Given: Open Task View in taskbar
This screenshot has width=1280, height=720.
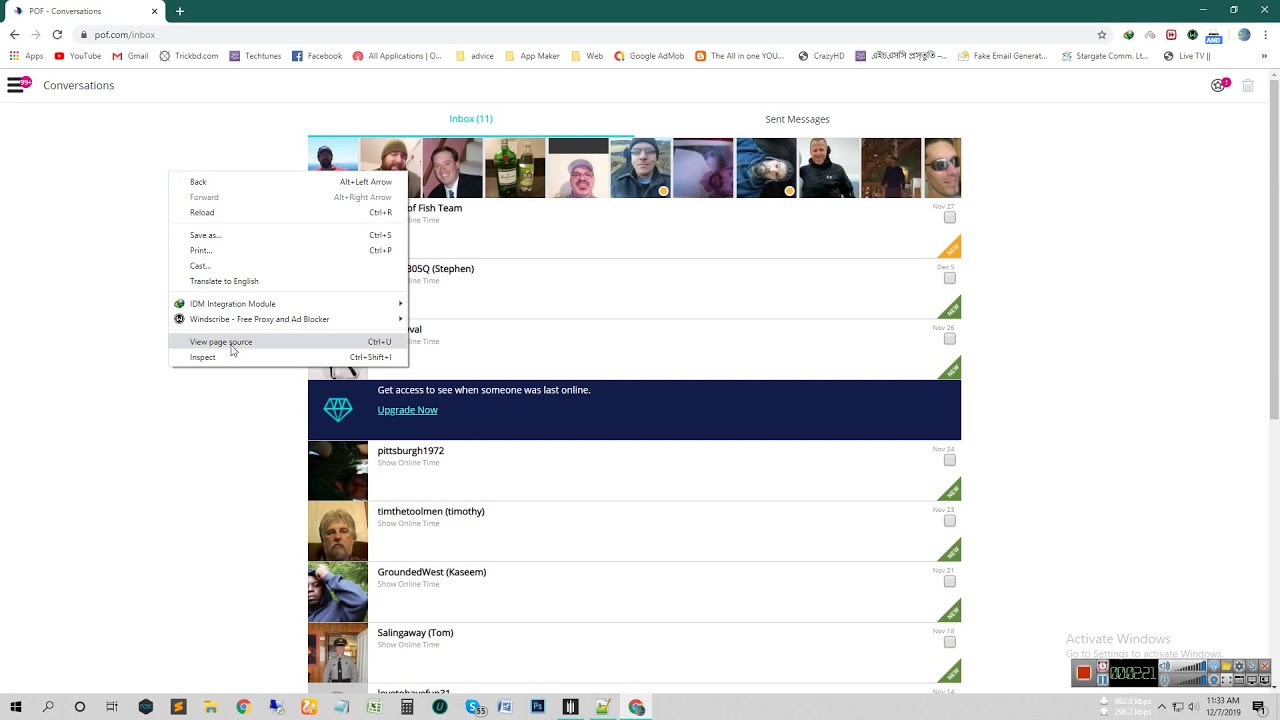Looking at the screenshot, I should point(112,707).
